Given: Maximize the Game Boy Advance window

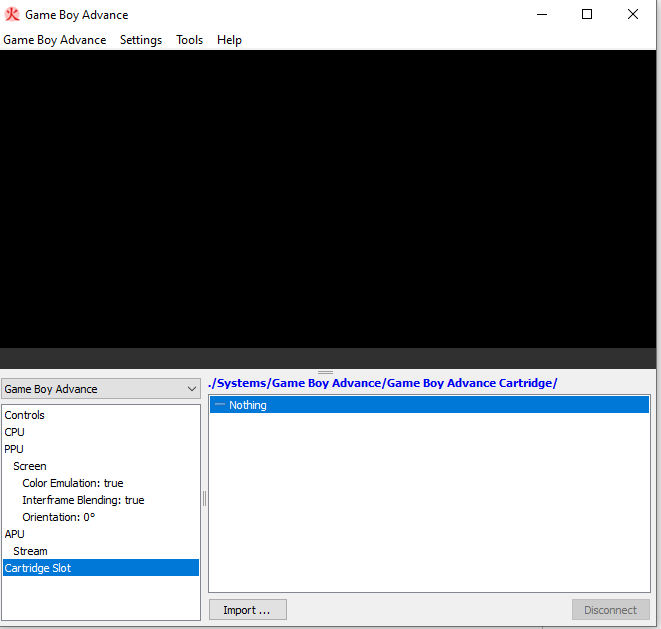Looking at the screenshot, I should (x=587, y=14).
